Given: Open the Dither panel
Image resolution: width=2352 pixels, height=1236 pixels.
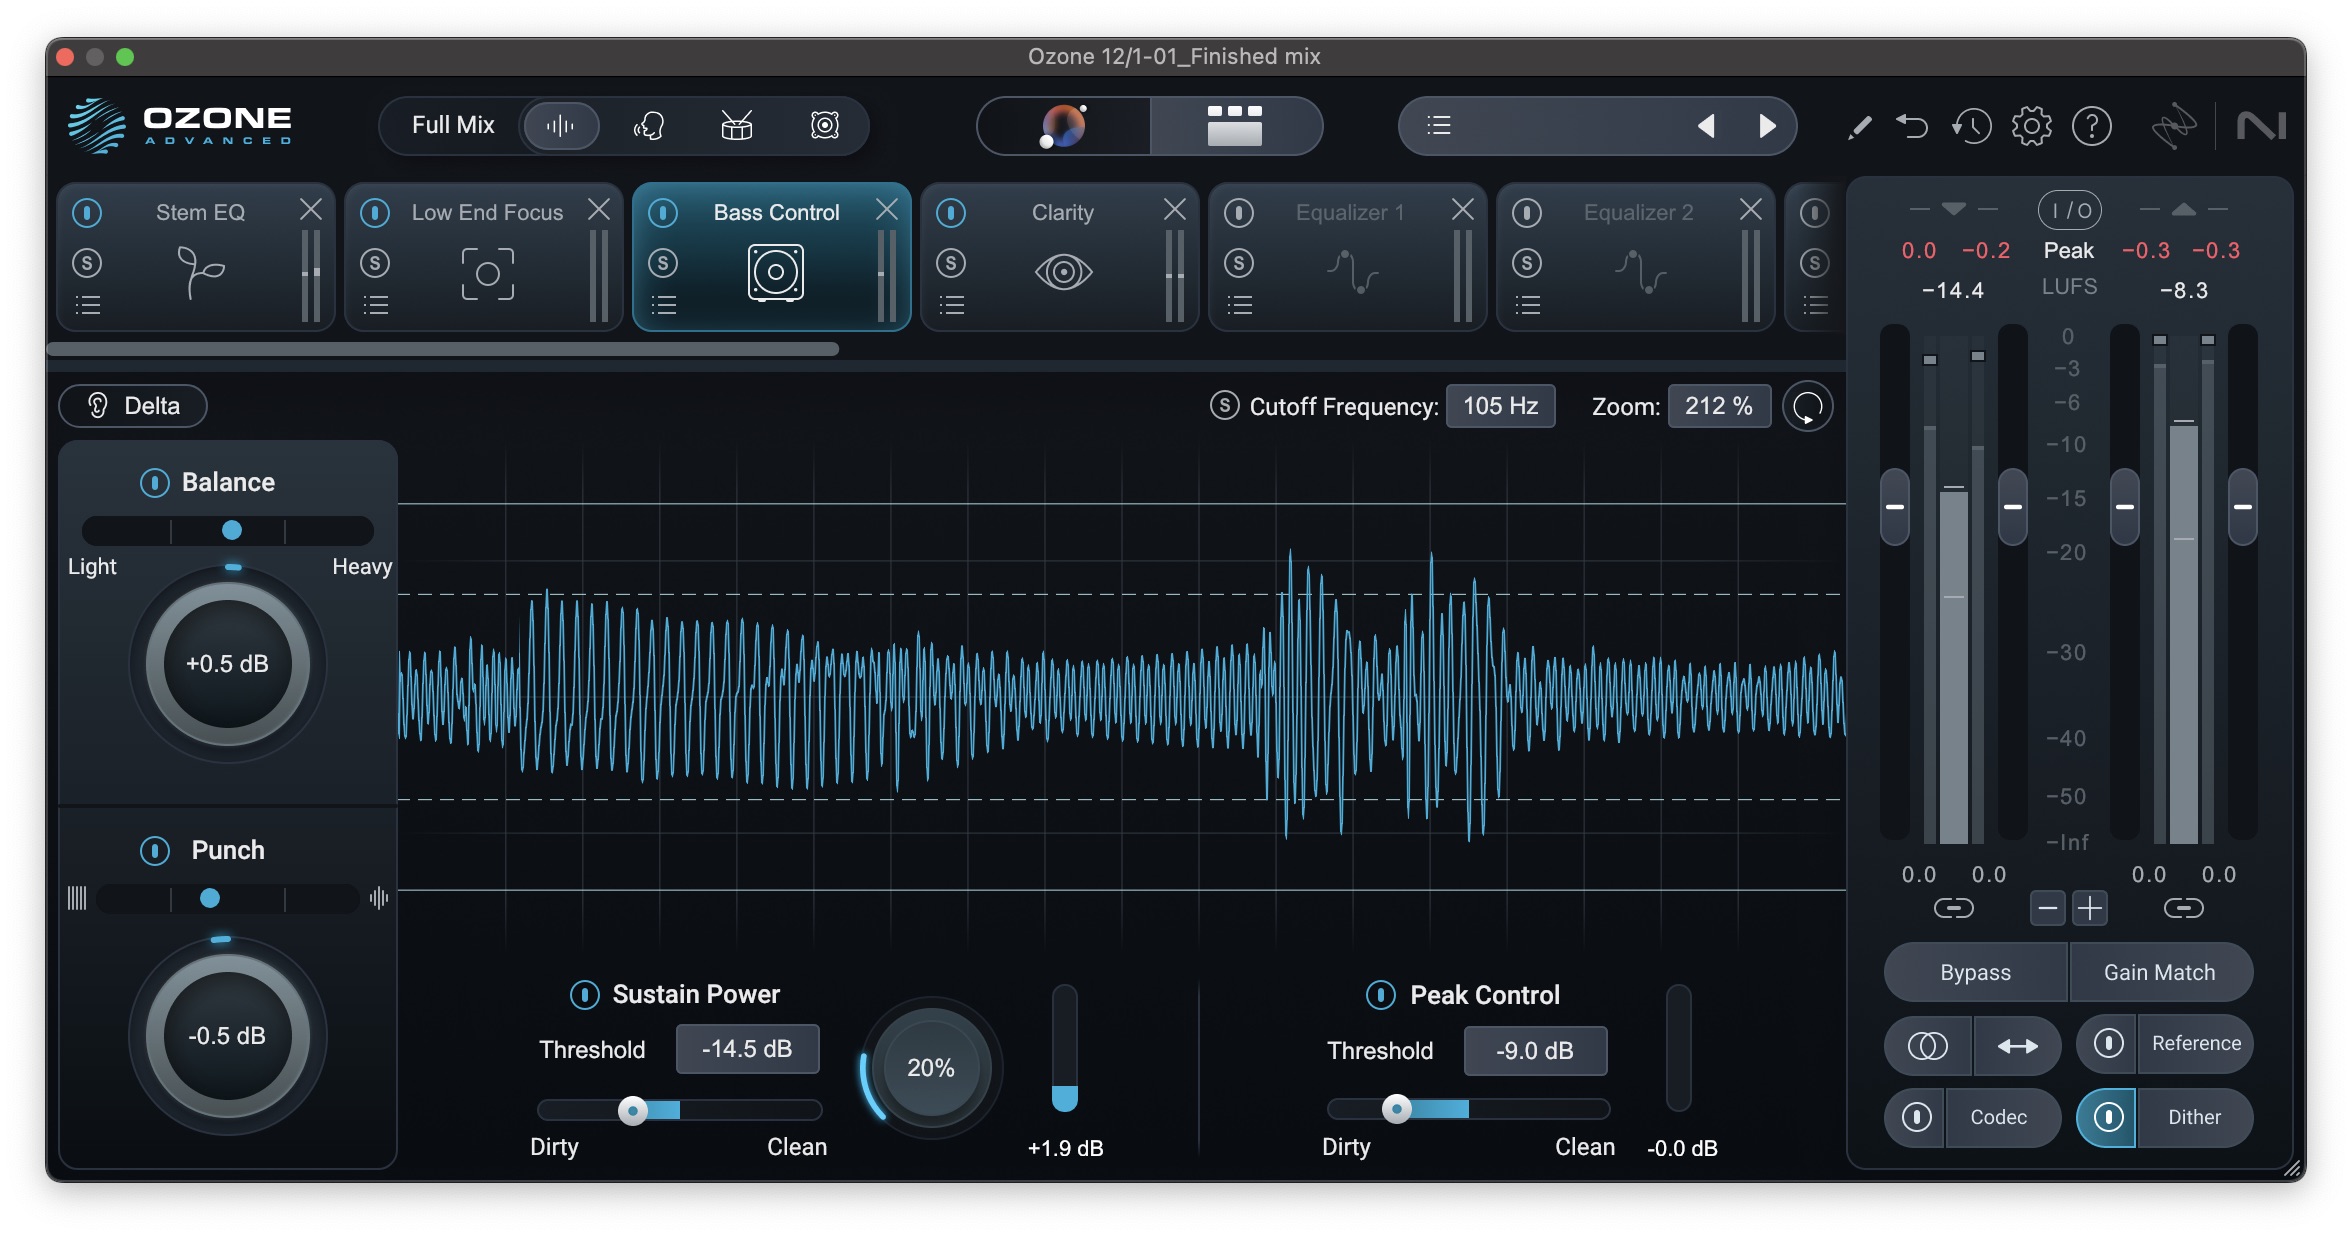Looking at the screenshot, I should pyautogui.click(x=2194, y=1117).
